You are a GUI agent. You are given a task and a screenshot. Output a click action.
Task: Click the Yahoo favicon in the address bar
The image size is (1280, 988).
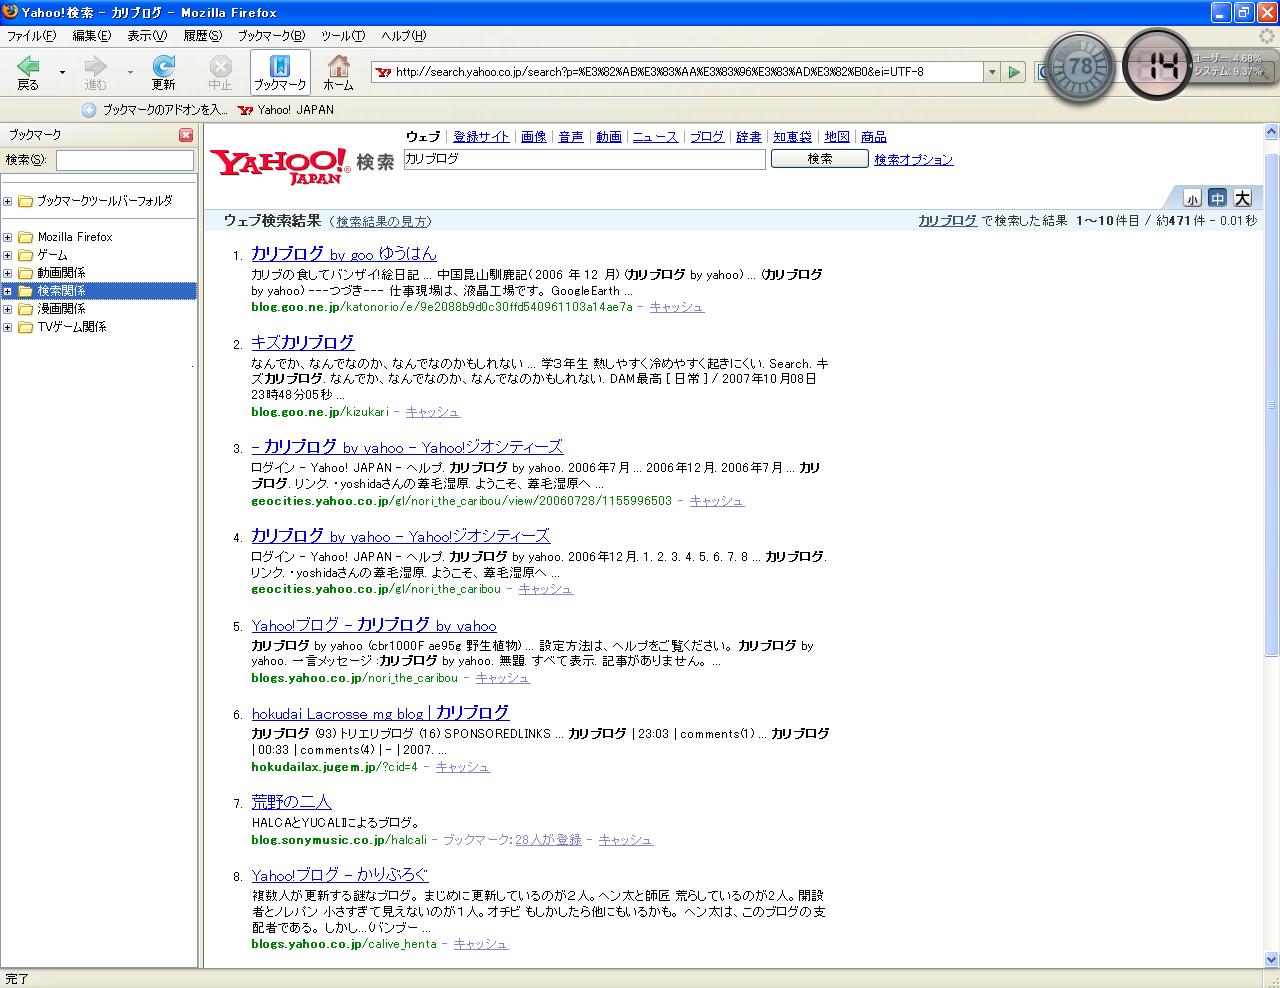coord(383,72)
